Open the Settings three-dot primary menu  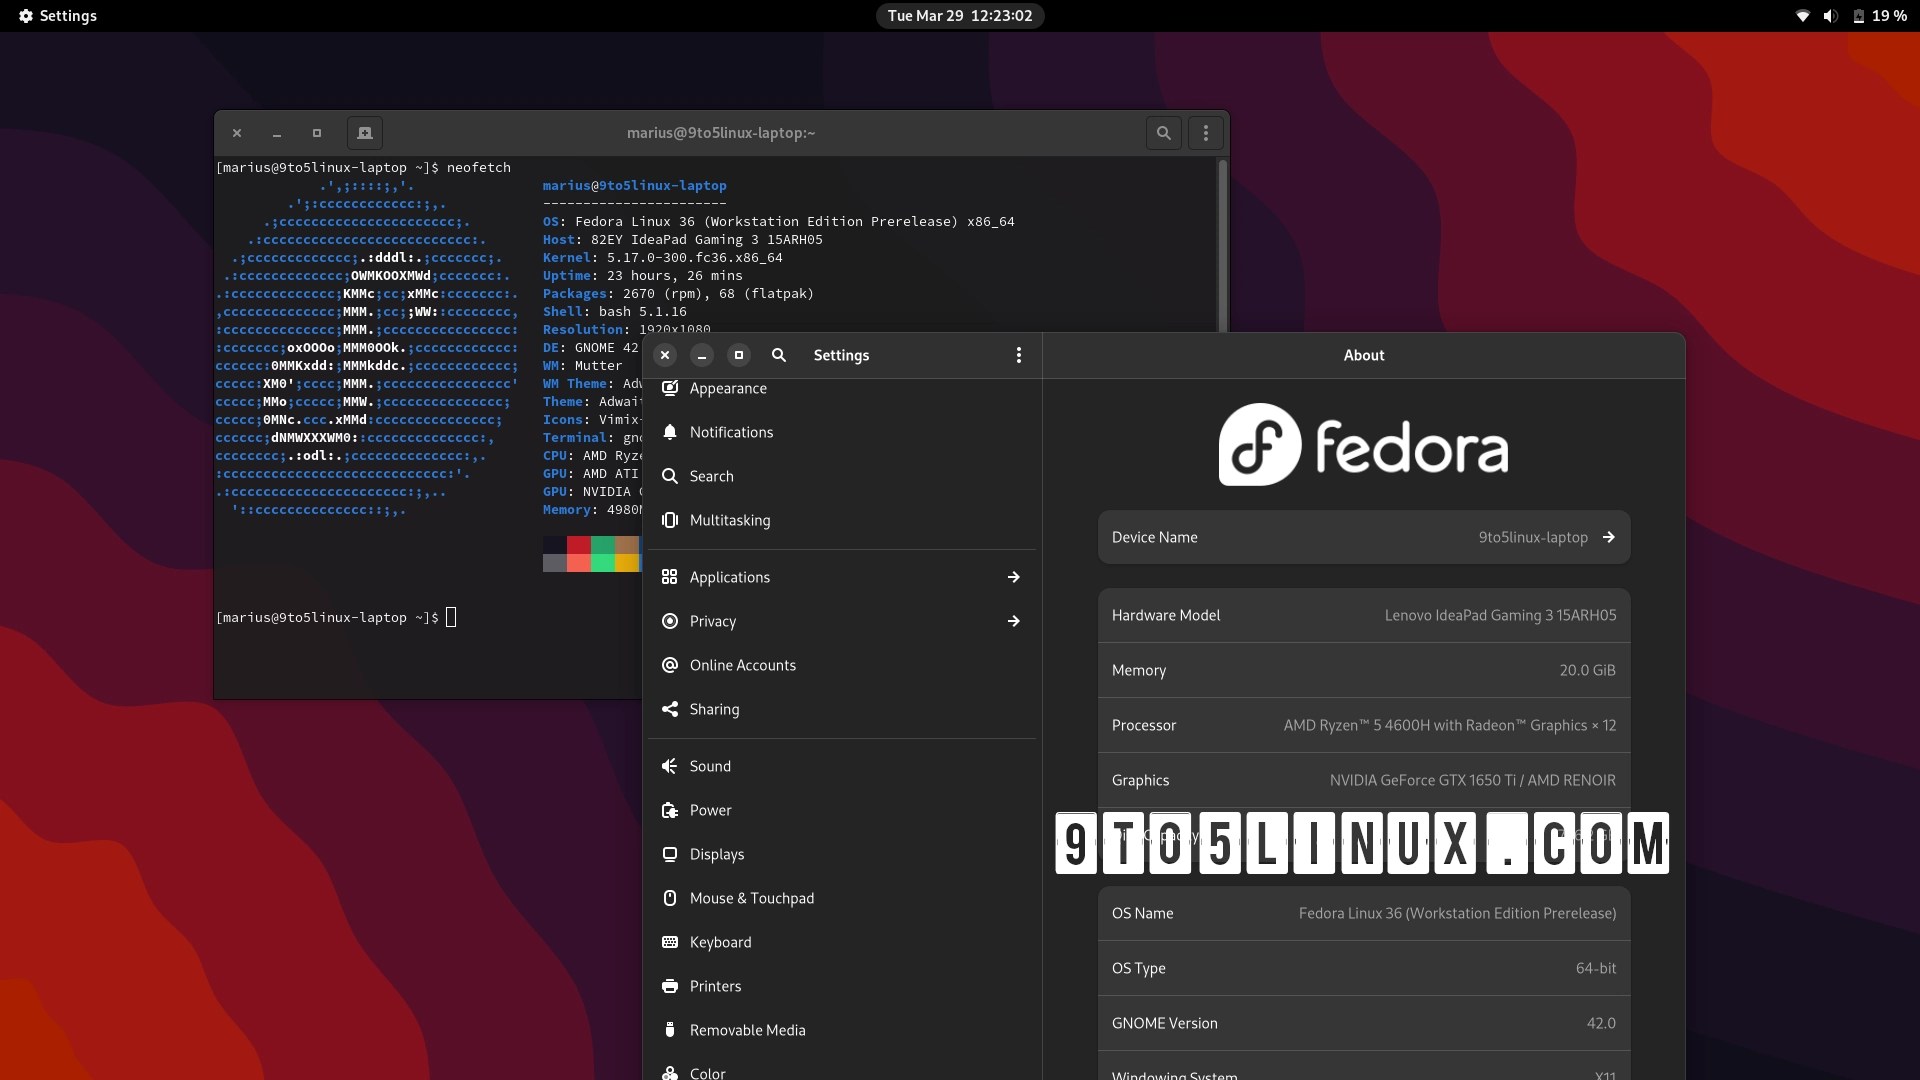coord(1018,355)
